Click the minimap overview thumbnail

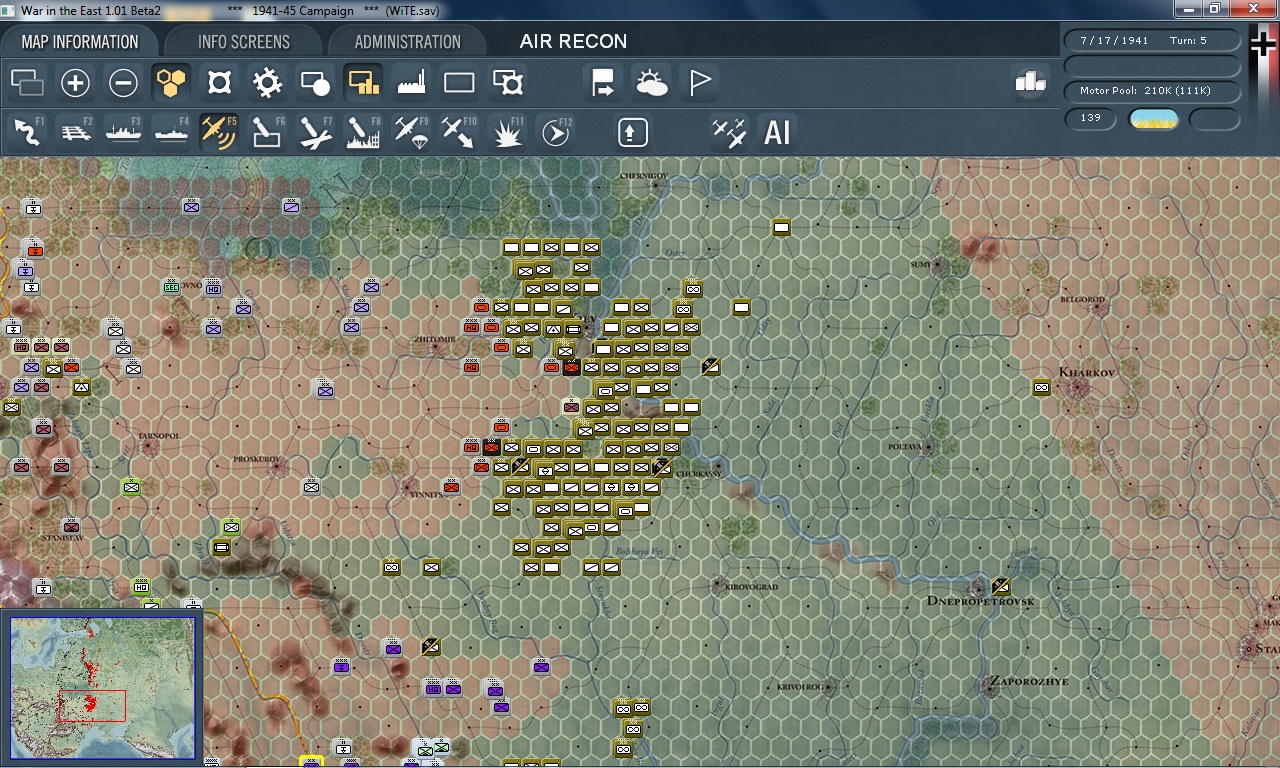(103, 688)
